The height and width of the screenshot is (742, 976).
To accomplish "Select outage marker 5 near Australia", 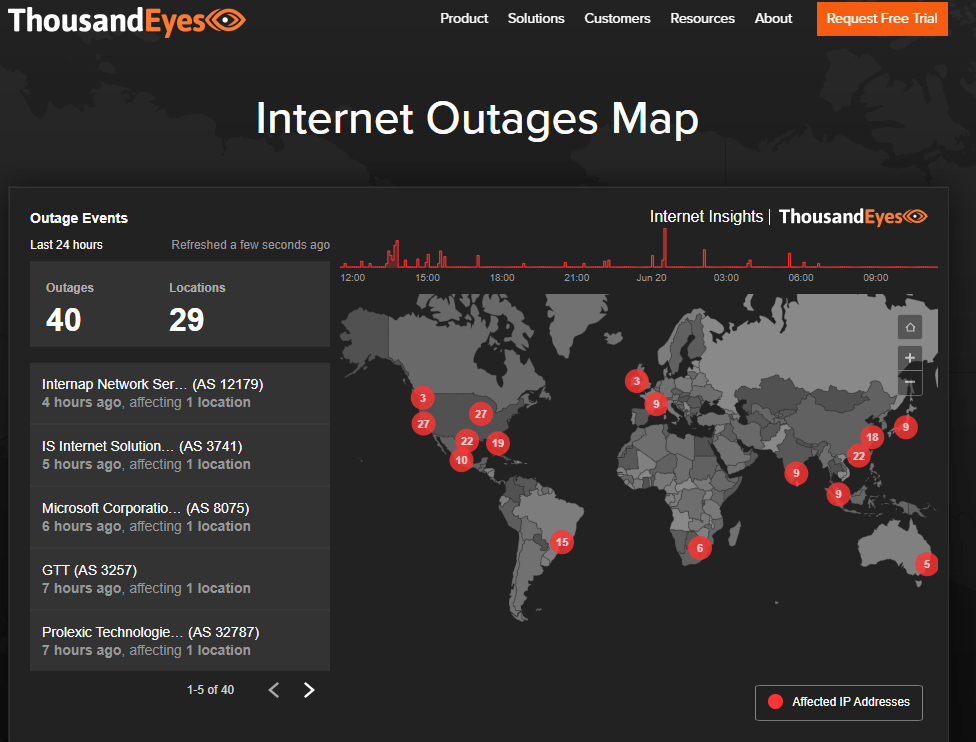I will coord(926,565).
